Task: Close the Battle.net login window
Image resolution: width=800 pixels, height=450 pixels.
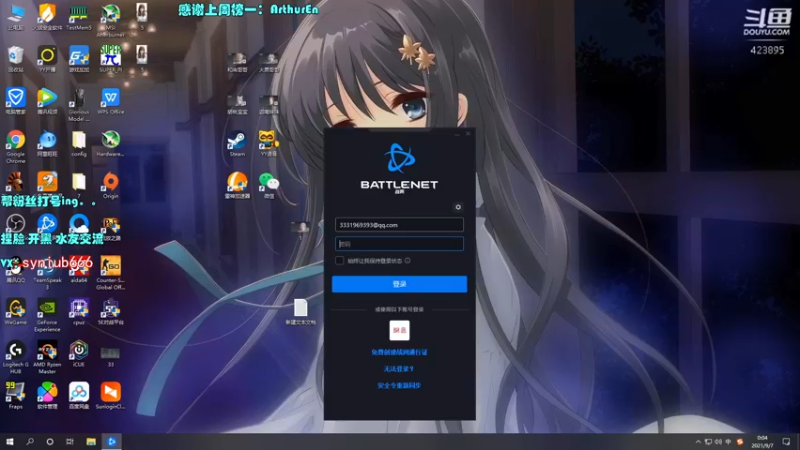Action: pyautogui.click(x=468, y=134)
